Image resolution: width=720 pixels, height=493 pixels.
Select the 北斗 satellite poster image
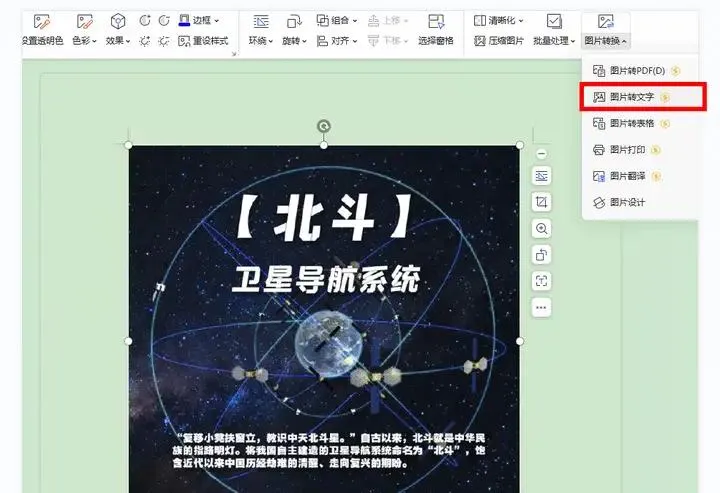(x=324, y=319)
